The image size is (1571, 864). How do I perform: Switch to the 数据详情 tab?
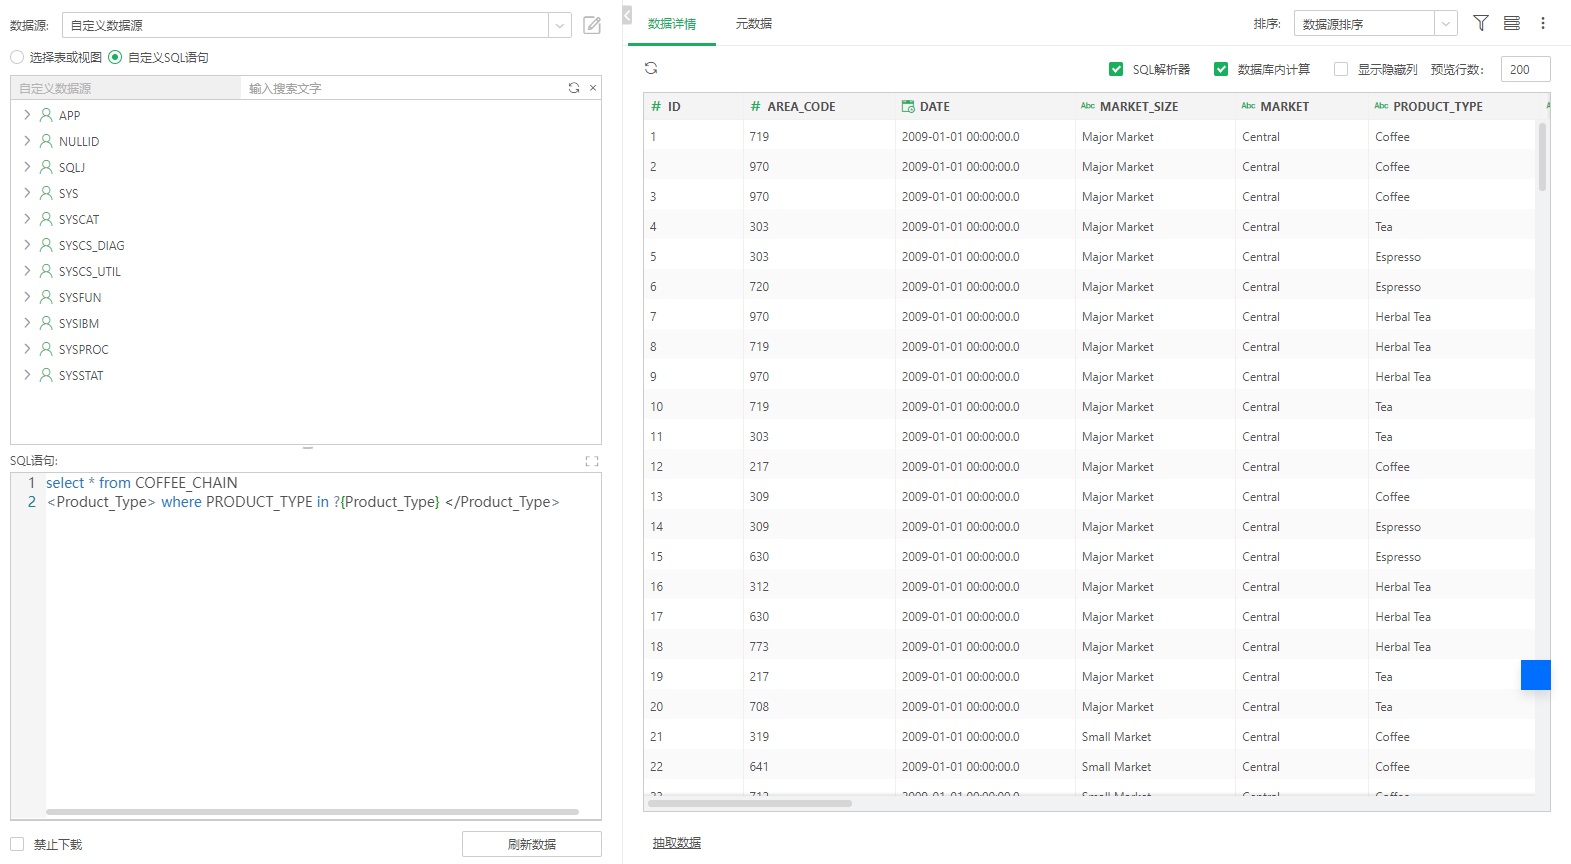pos(671,23)
